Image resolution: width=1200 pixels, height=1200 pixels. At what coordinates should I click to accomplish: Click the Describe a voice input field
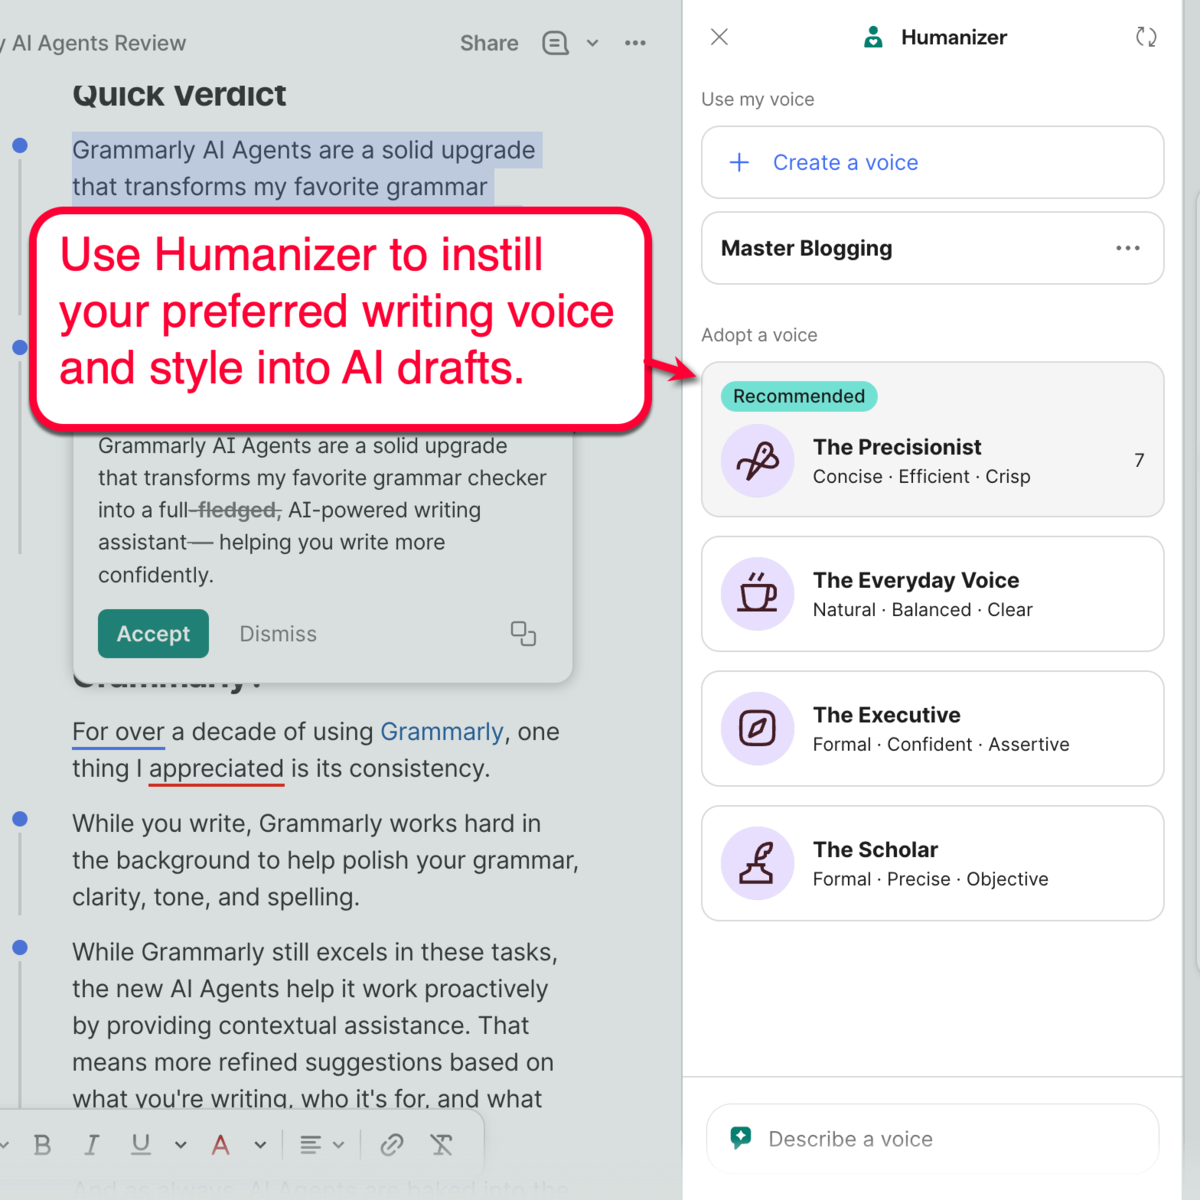click(932, 1139)
